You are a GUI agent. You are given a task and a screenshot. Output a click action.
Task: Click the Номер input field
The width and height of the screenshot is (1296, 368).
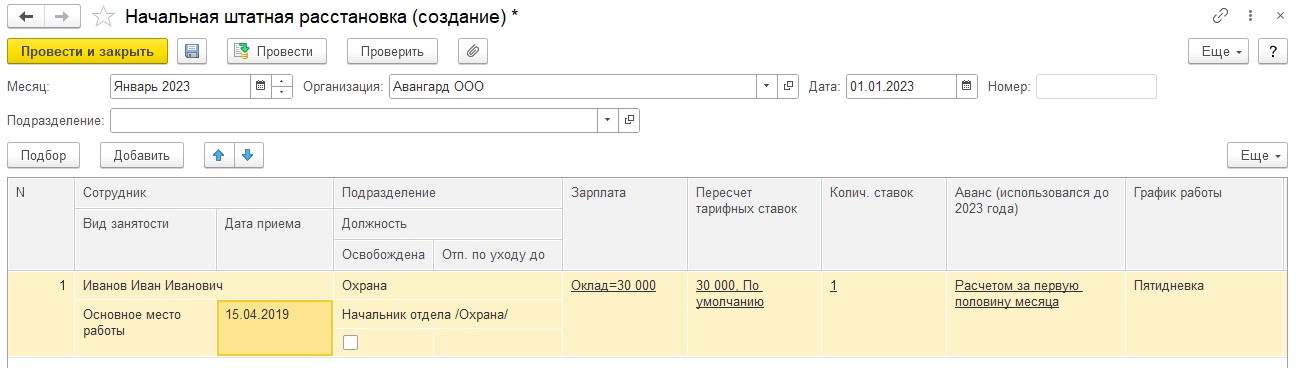(1096, 86)
